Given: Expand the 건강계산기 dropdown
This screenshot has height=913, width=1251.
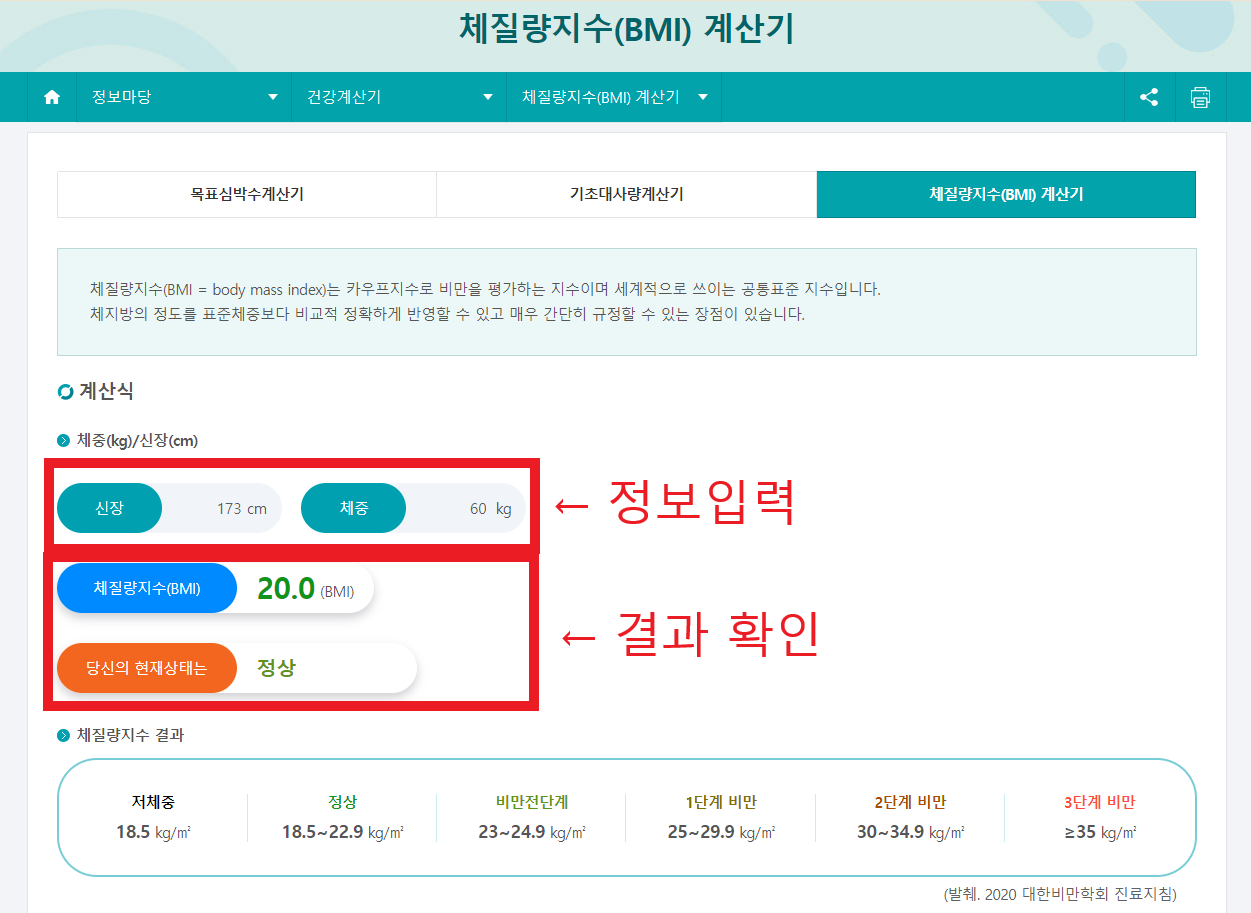Looking at the screenshot, I should 398,97.
